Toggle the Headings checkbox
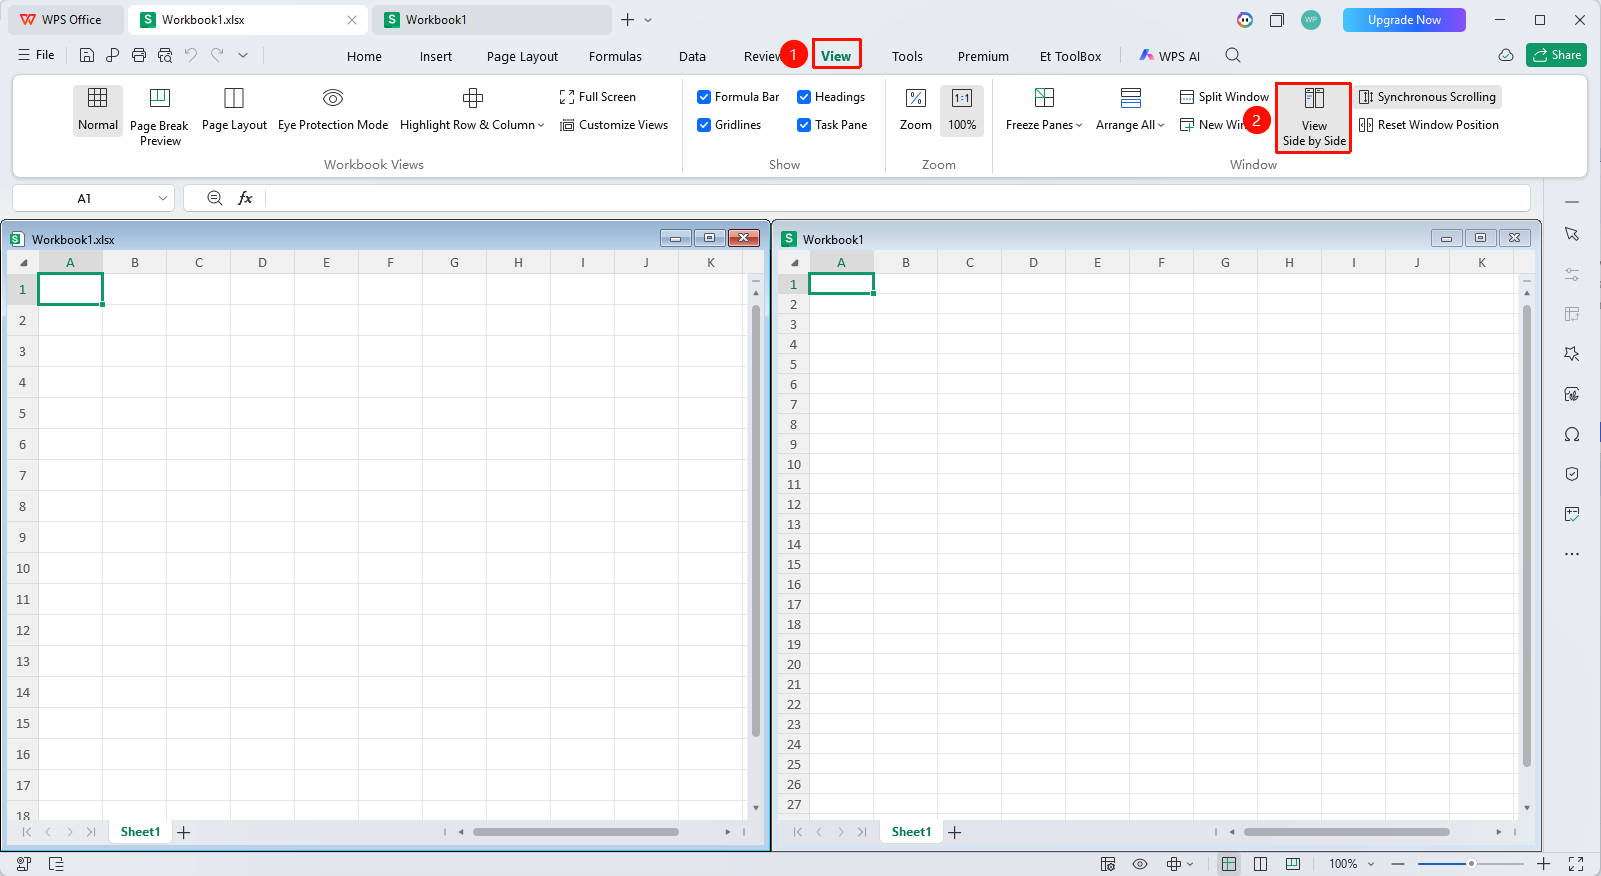 [x=804, y=97]
